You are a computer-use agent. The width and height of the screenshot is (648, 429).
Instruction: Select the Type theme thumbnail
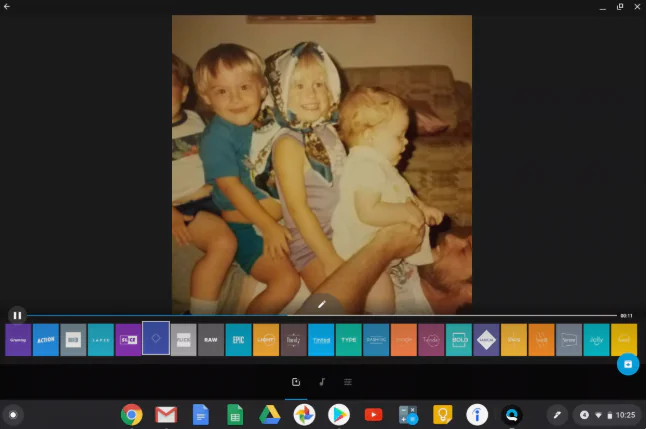(348, 340)
